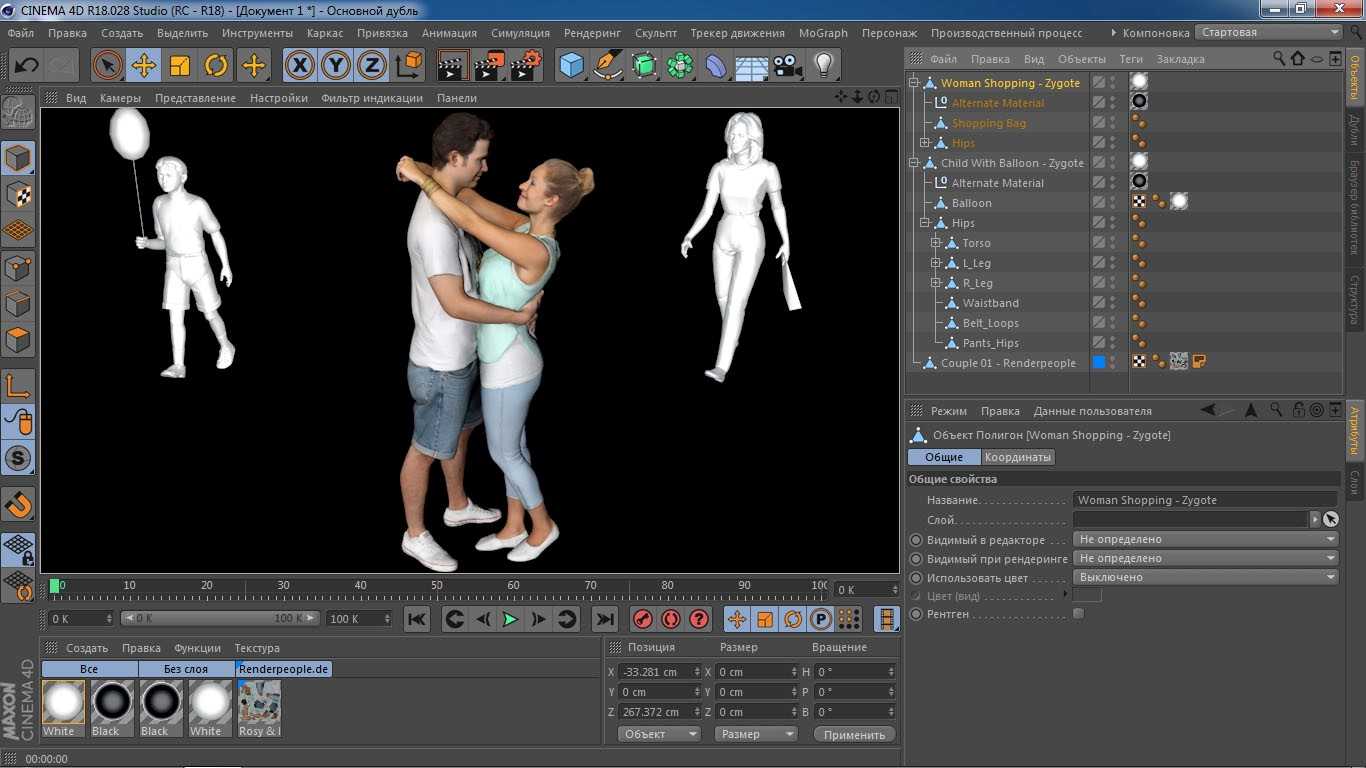The image size is (1366, 768).
Task: Add a Light object from toolbar
Action: click(x=823, y=66)
